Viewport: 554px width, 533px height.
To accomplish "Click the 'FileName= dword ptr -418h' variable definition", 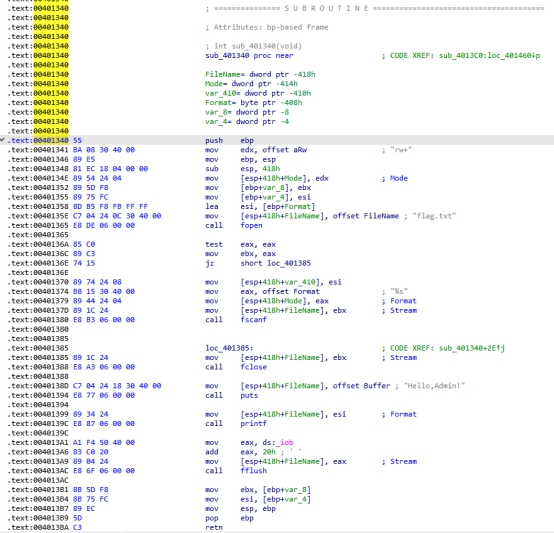I will tap(260, 74).
